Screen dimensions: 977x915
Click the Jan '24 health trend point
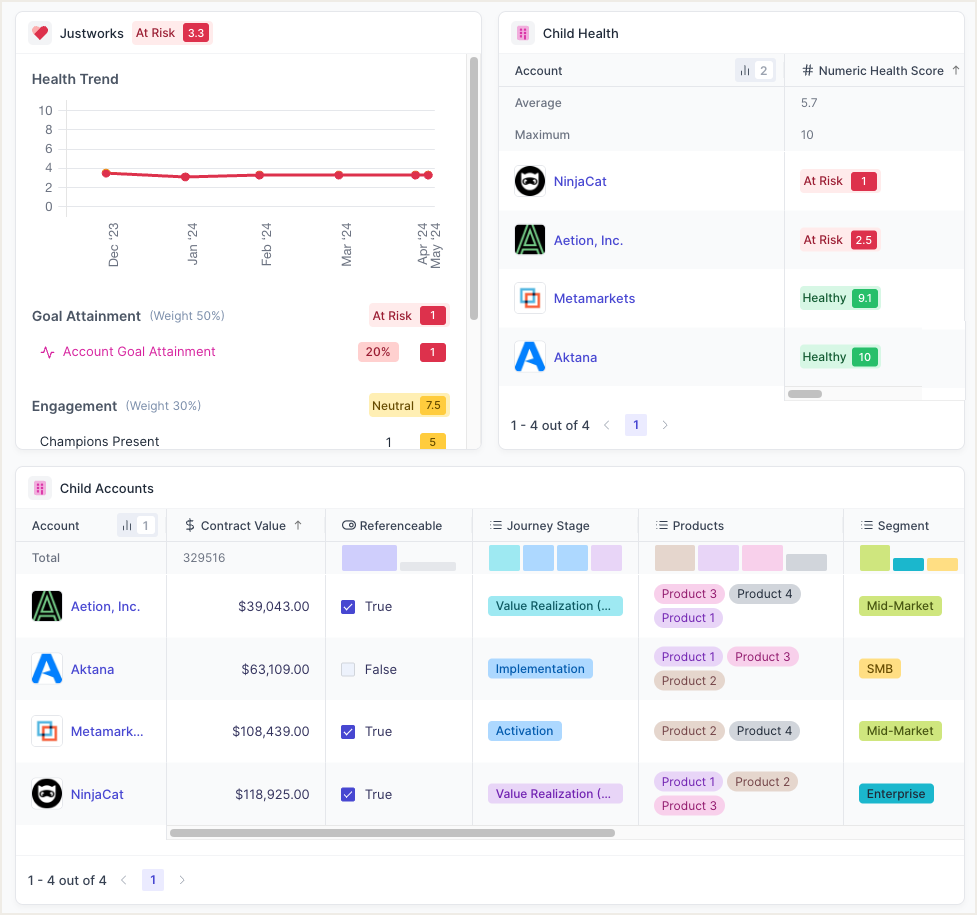tap(185, 177)
